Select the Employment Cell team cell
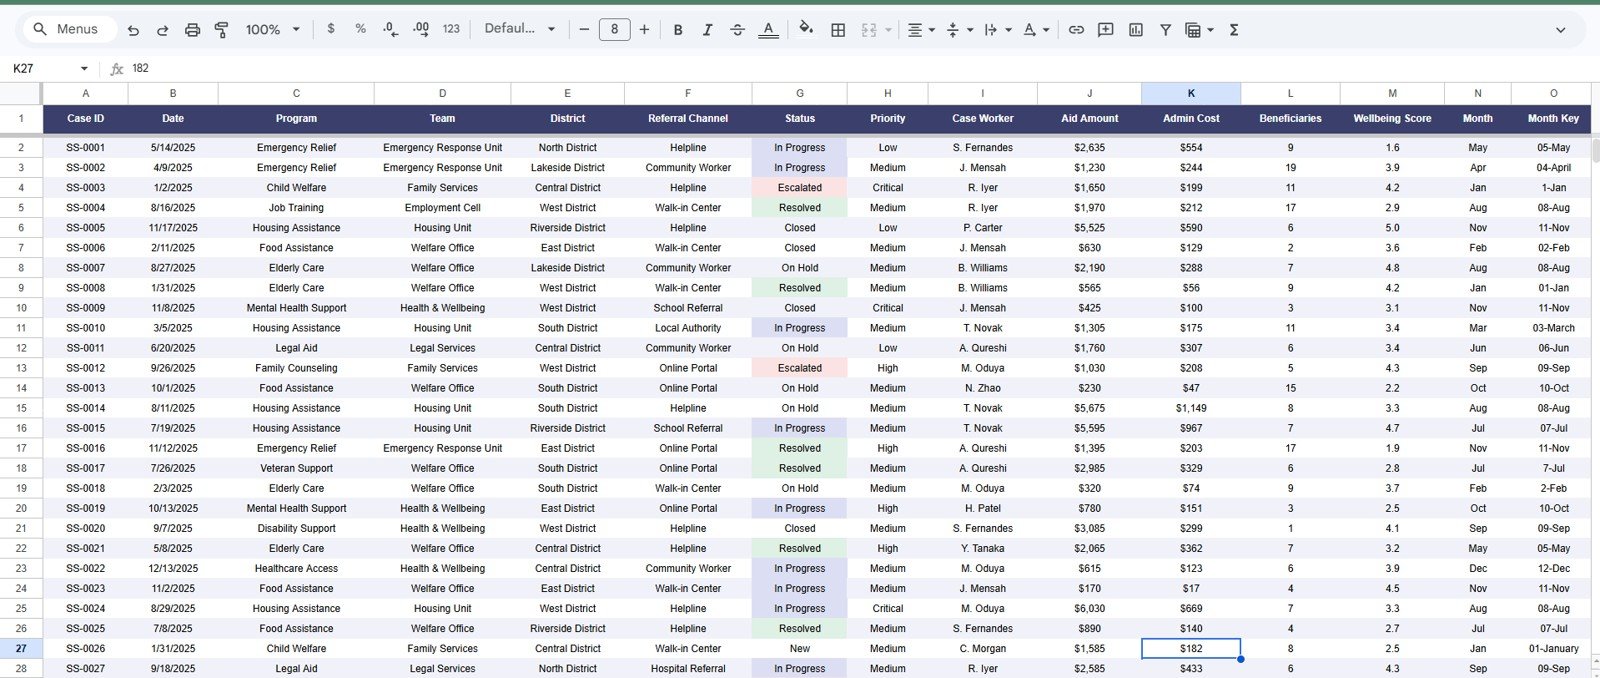This screenshot has width=1600, height=678. [442, 208]
